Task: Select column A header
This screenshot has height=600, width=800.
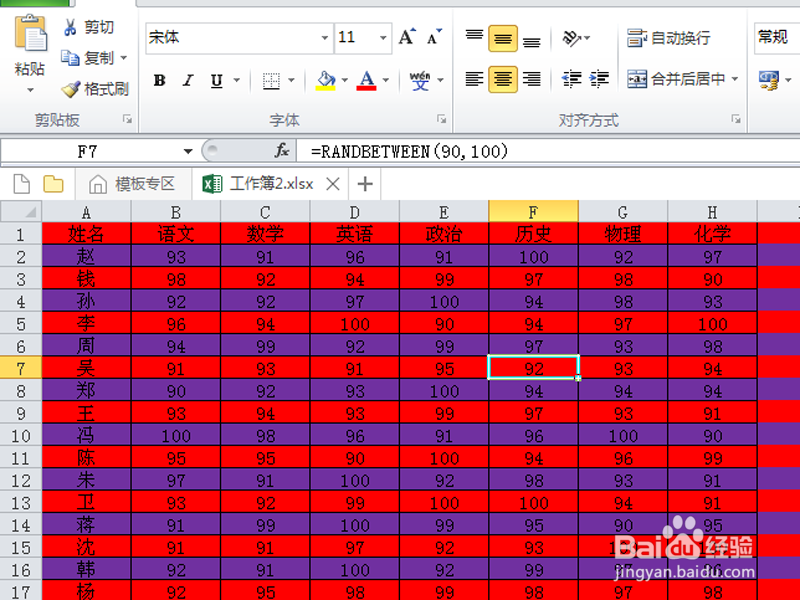Action: [x=86, y=211]
